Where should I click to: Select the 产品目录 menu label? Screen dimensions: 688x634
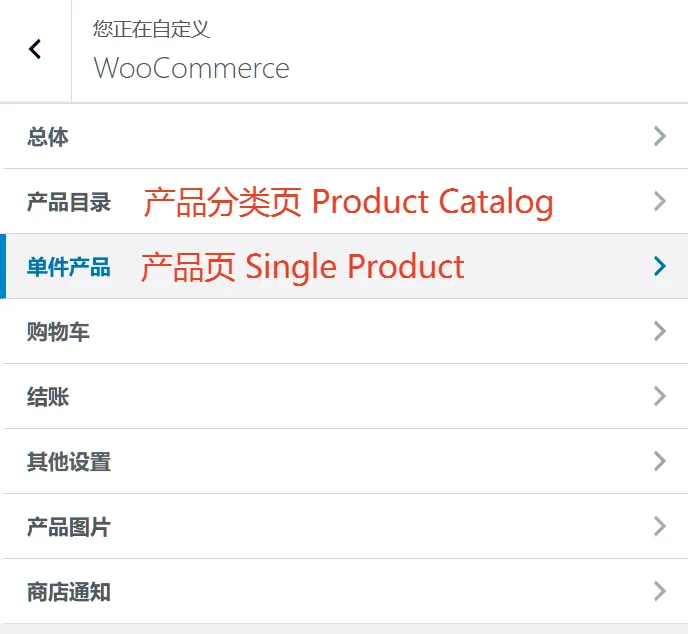coord(69,202)
